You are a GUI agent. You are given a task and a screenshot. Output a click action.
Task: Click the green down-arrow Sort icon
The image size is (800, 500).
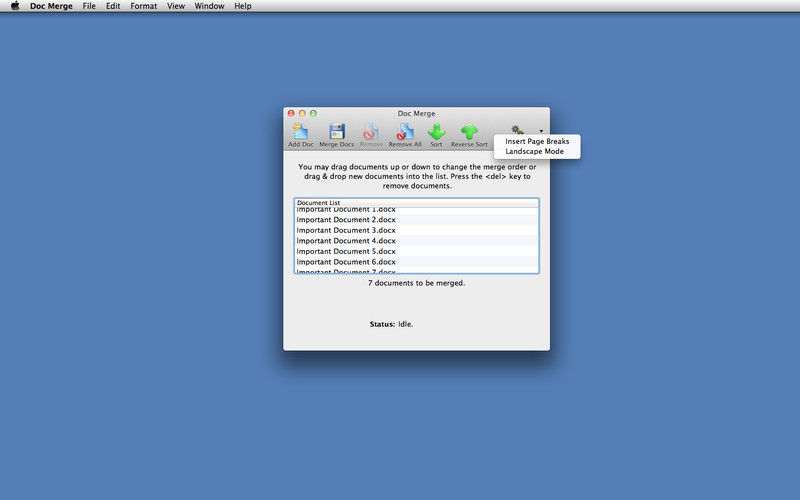pos(436,132)
